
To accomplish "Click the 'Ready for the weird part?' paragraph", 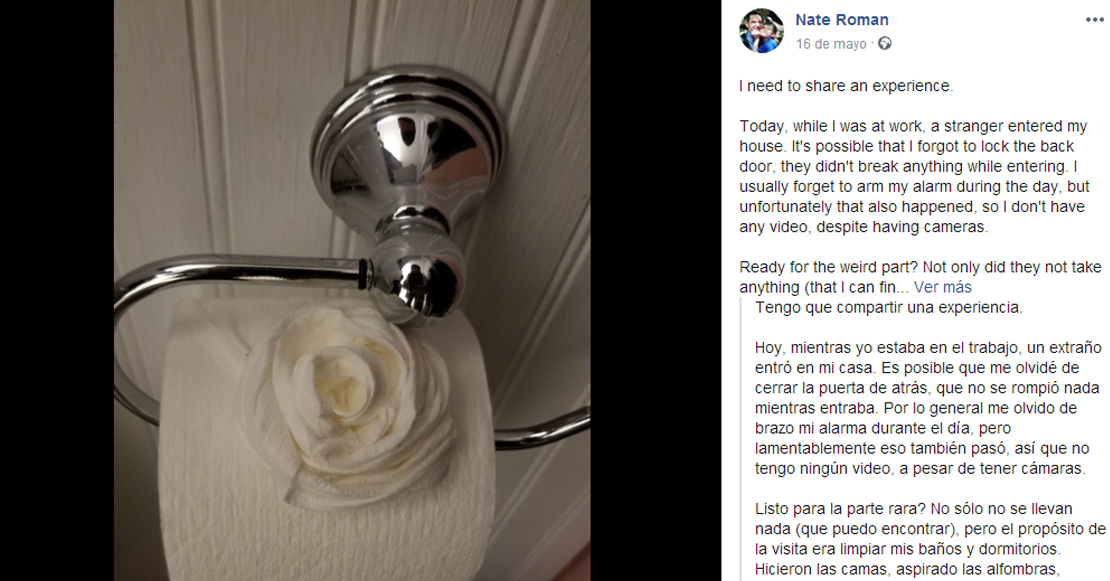I will click(920, 277).
